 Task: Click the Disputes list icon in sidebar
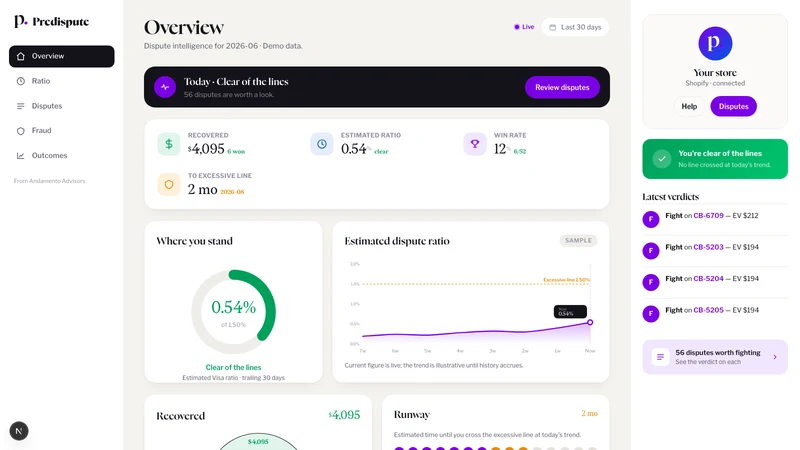pyautogui.click(x=20, y=106)
